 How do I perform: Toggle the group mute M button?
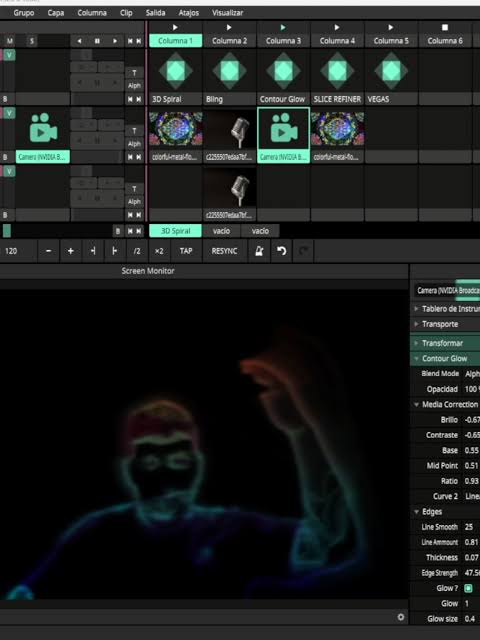[x=10, y=41]
